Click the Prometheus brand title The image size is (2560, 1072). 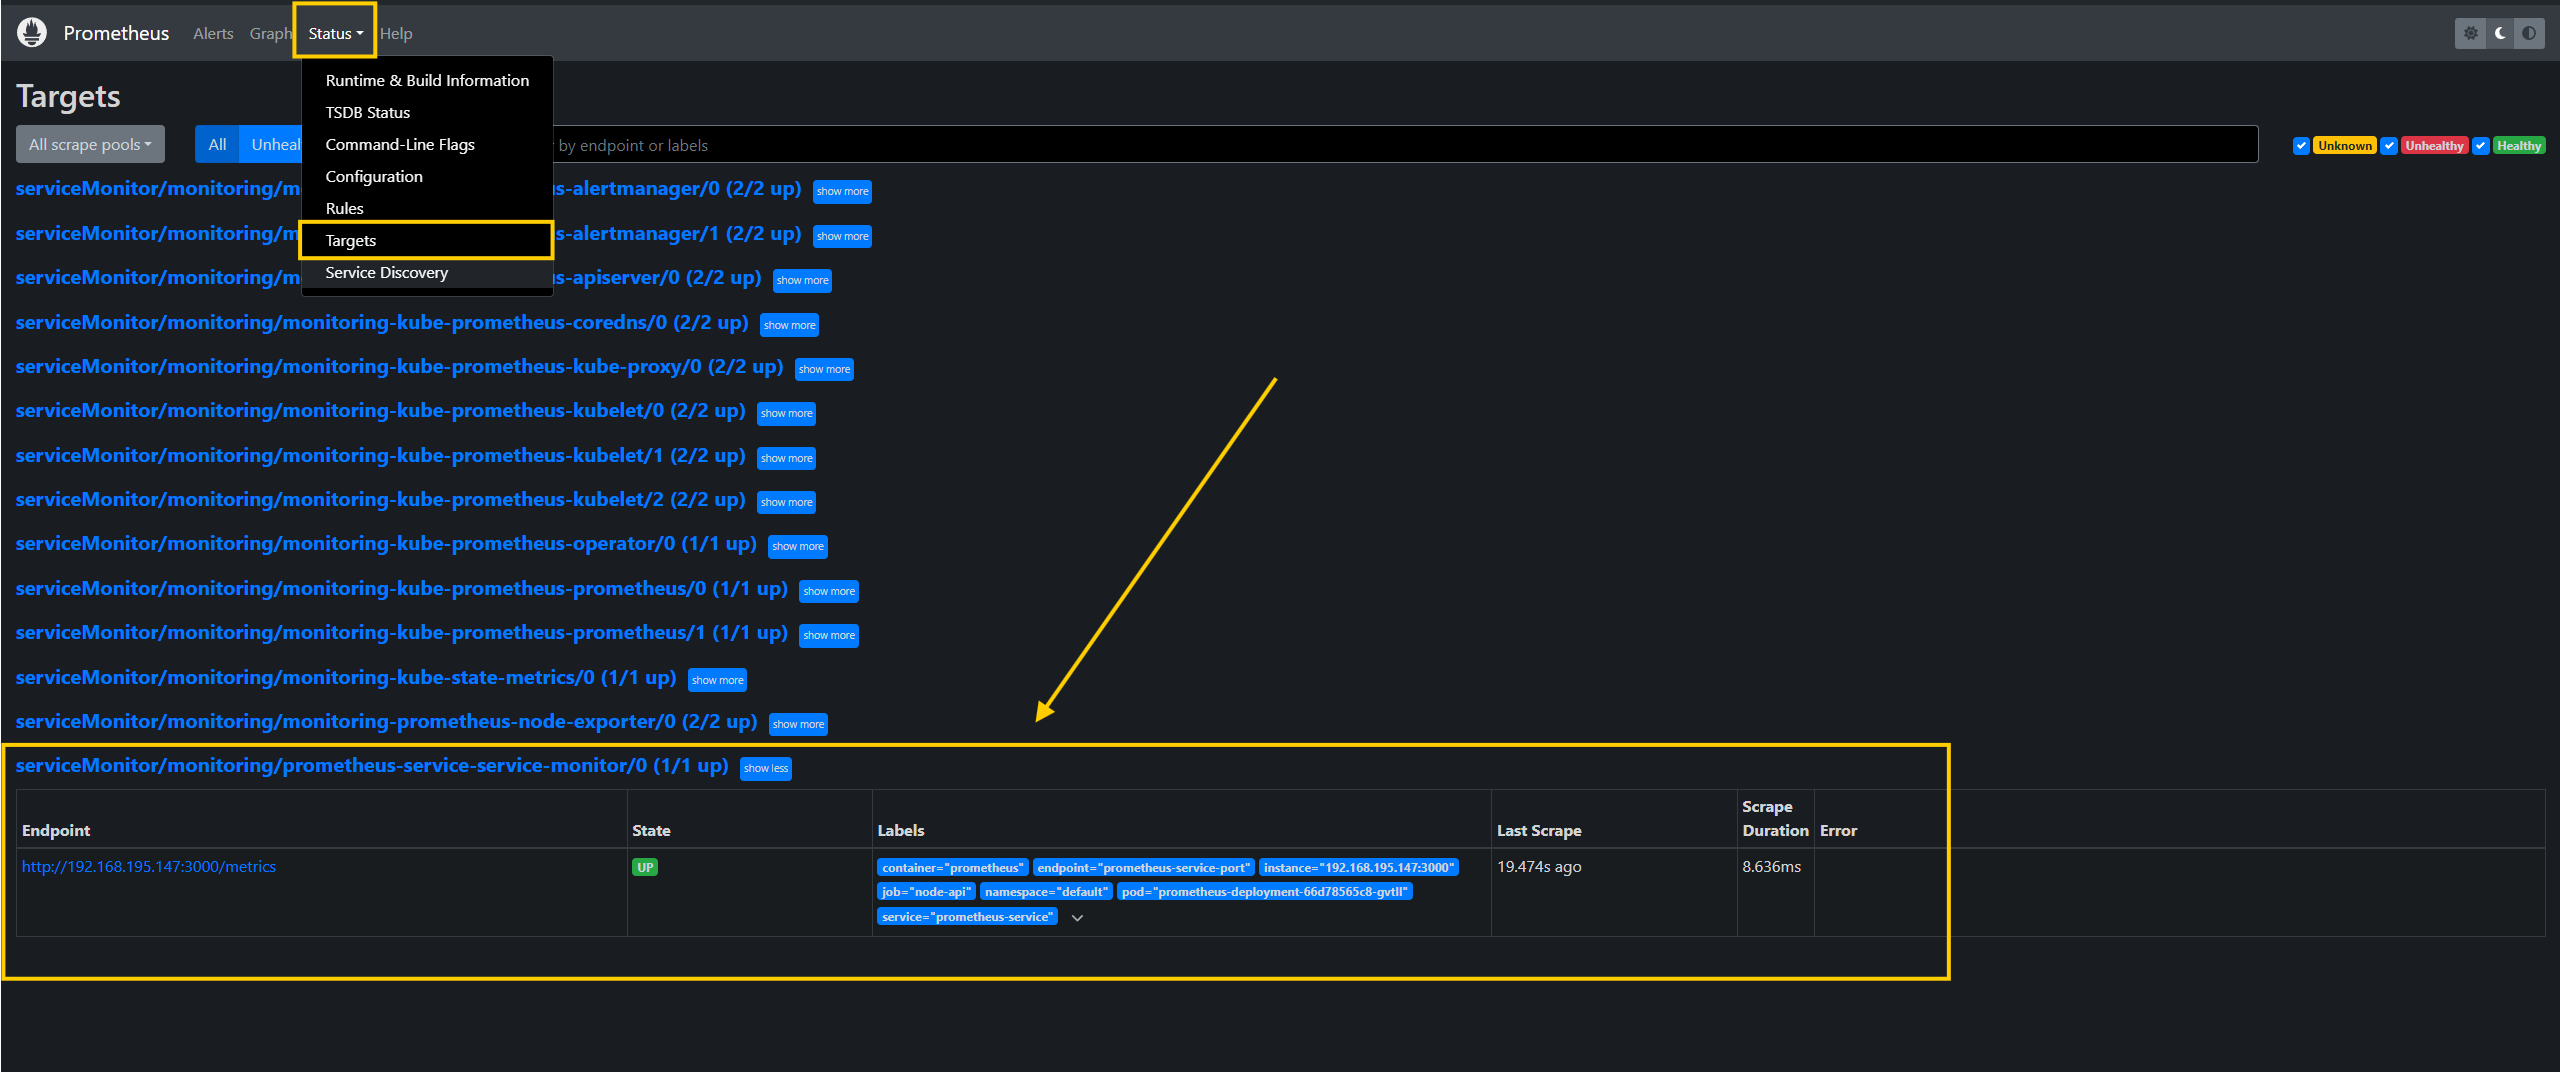point(116,33)
